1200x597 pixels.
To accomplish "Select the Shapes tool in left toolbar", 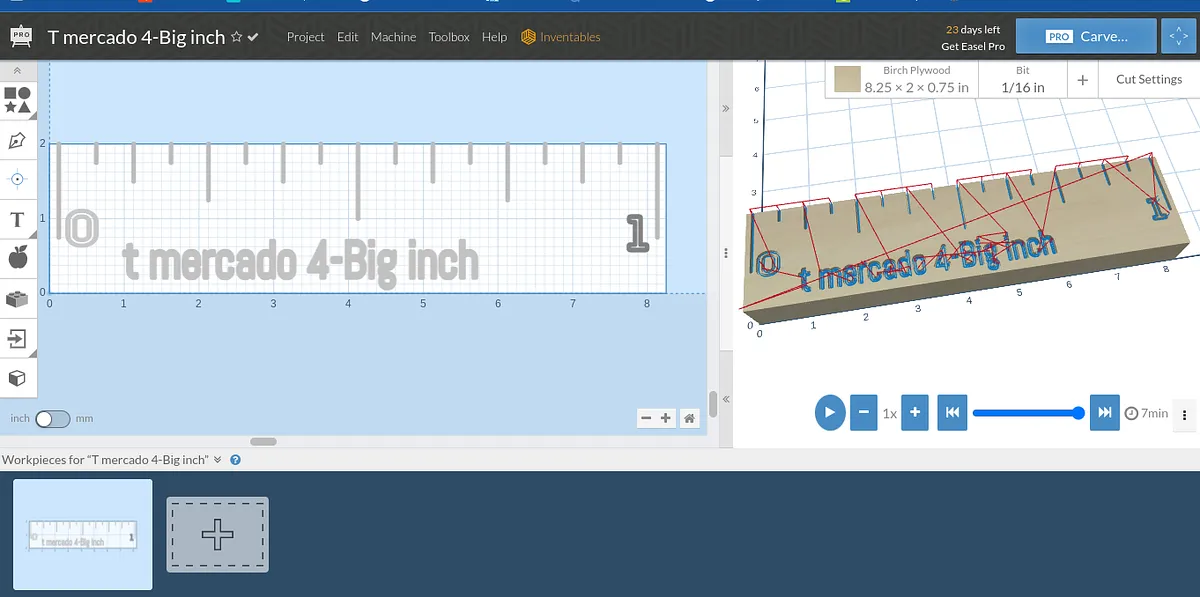I will [18, 99].
